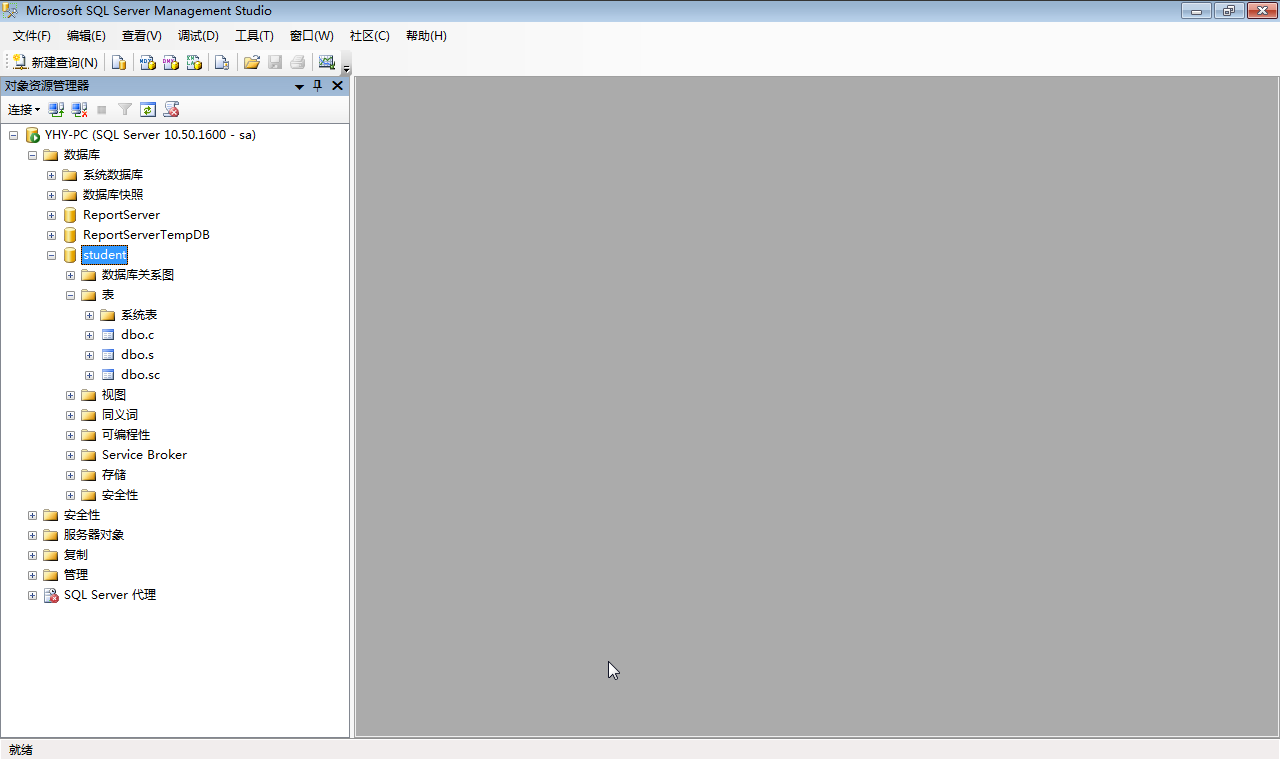Collapse the 数据库 folder node
The image size is (1280, 760).
tap(32, 155)
